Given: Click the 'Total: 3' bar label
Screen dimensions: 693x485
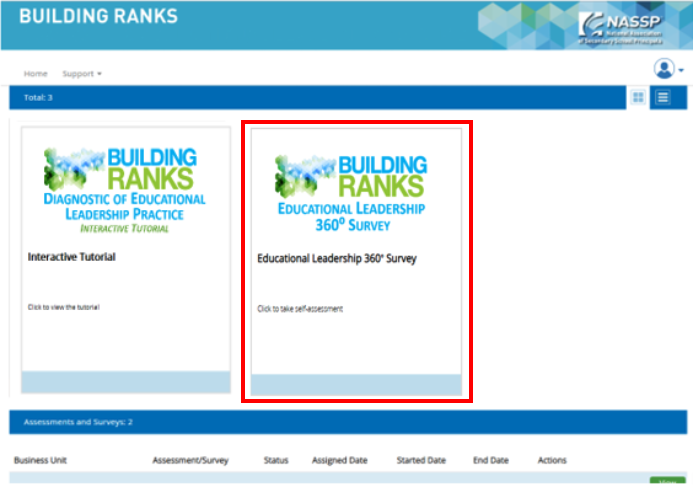Looking at the screenshot, I should click(x=38, y=98).
